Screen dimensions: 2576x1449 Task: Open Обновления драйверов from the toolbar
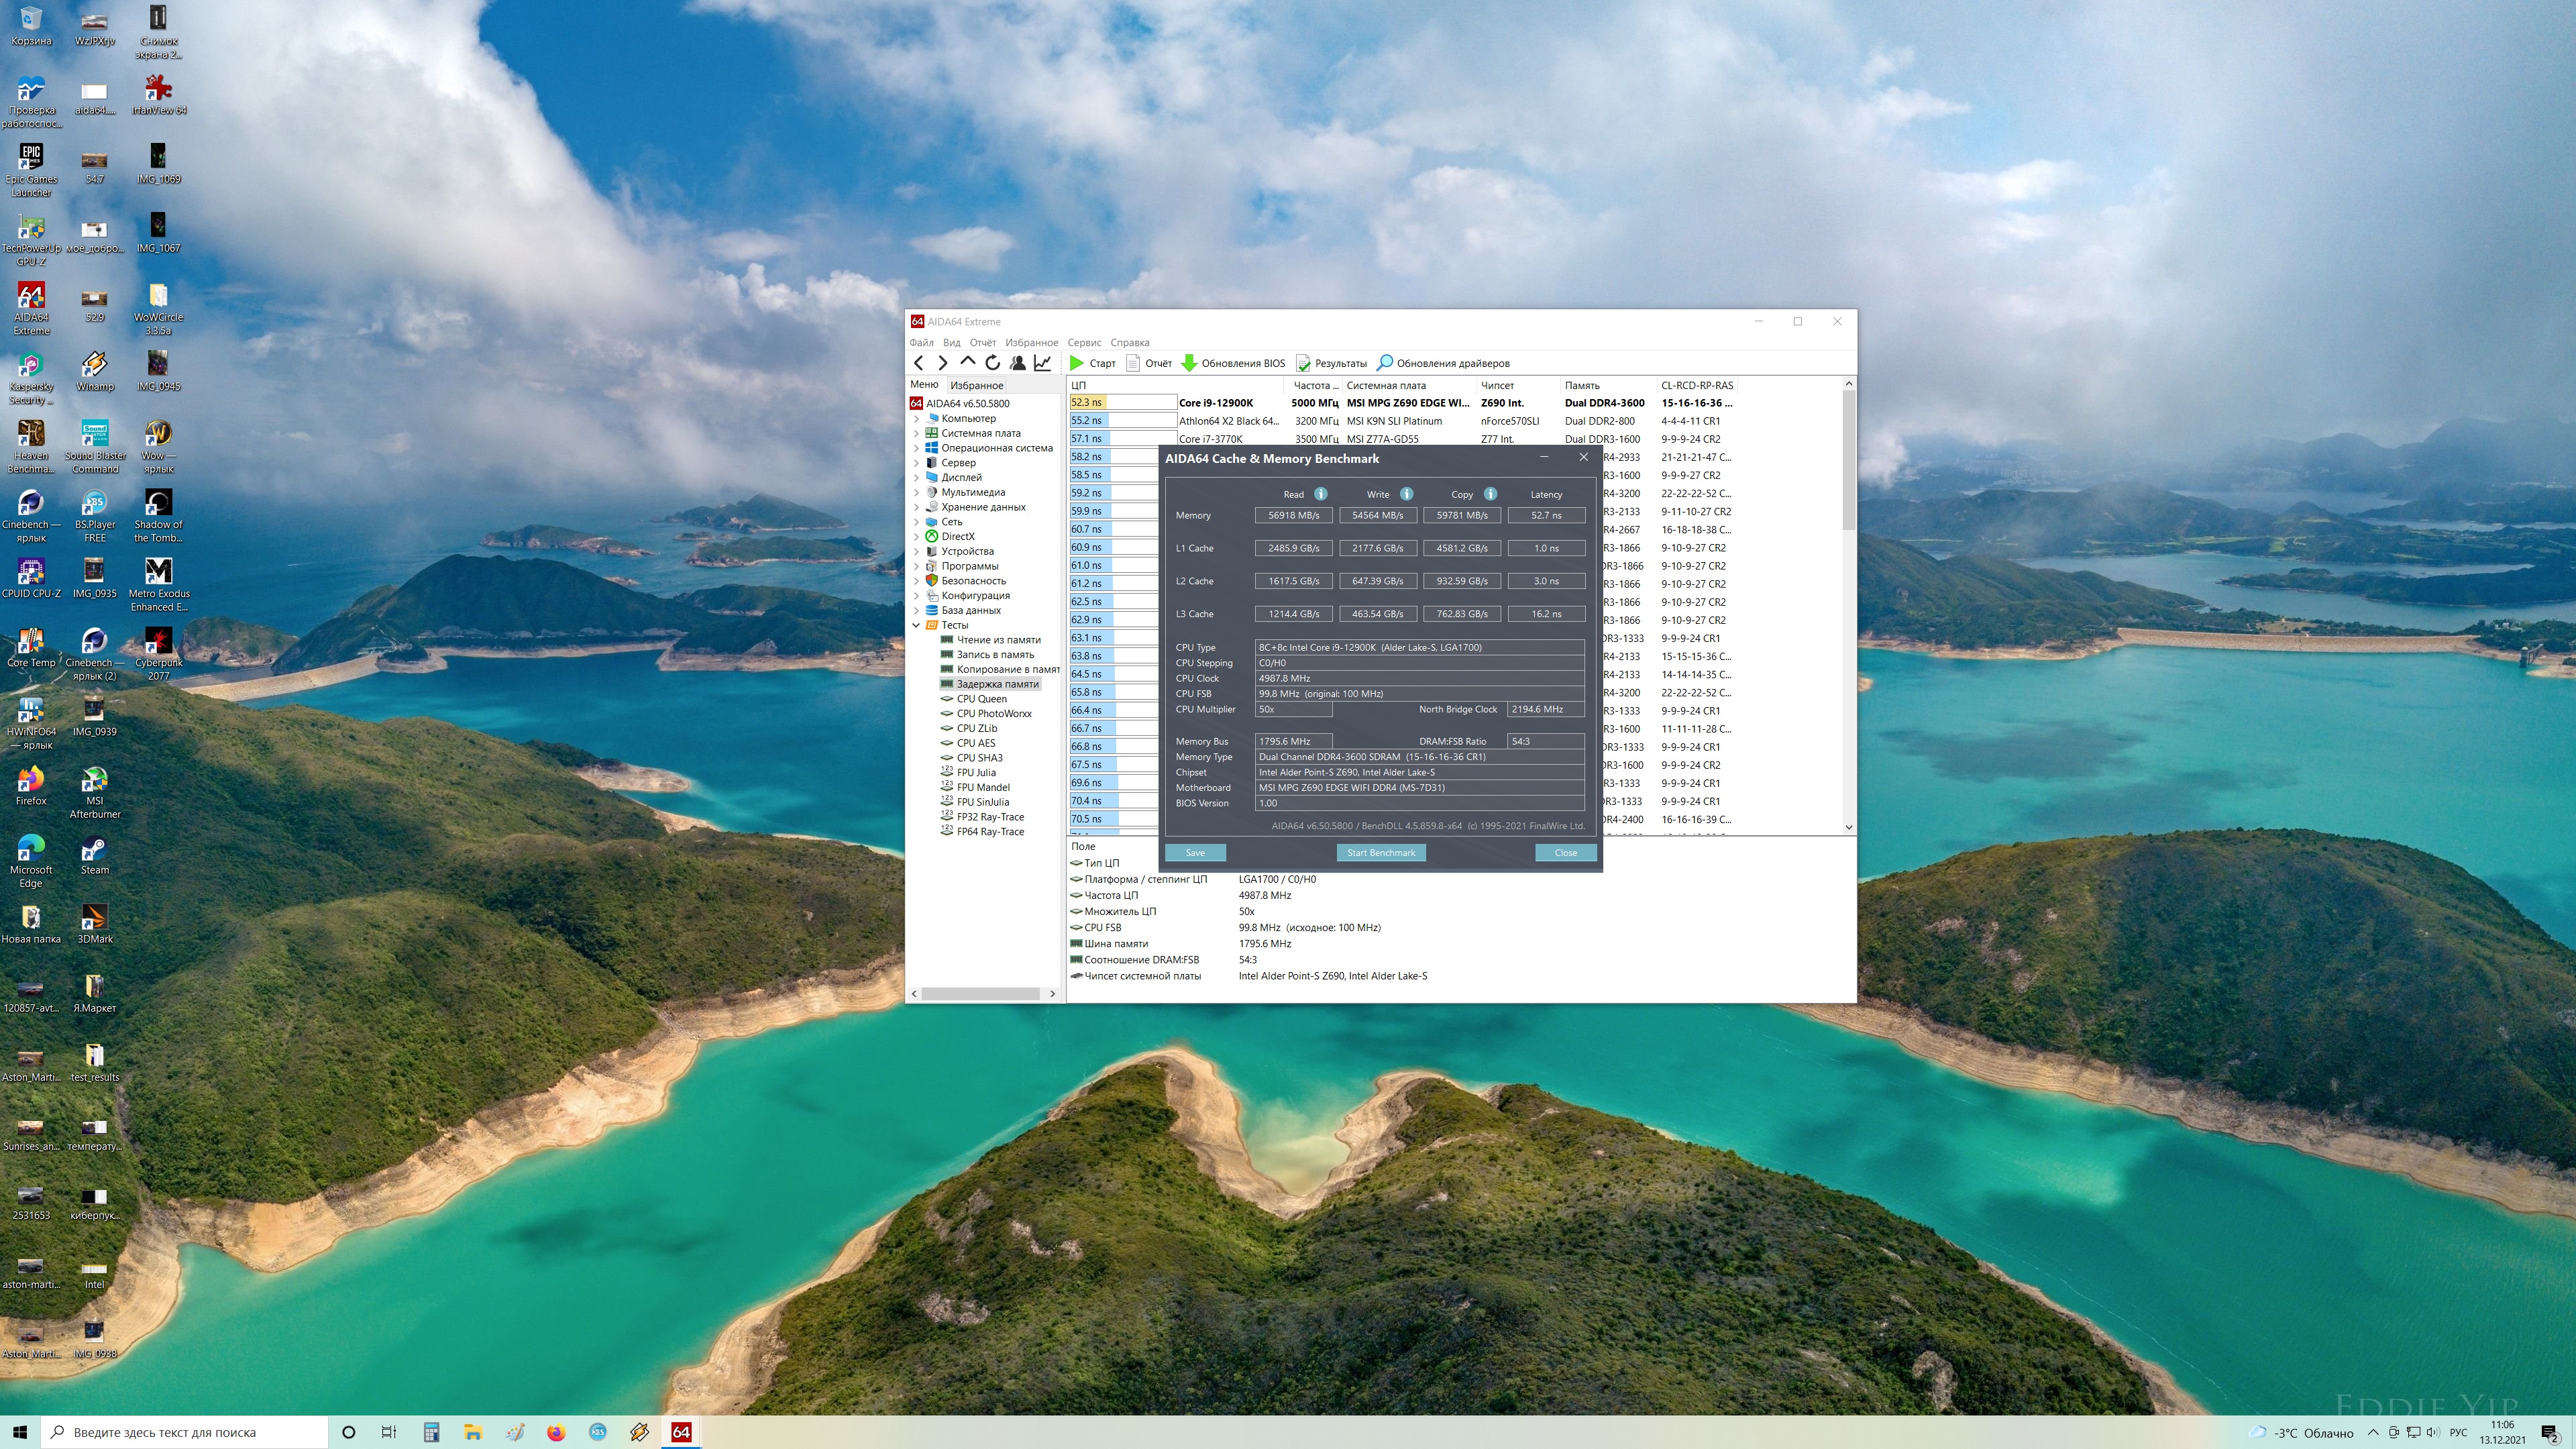point(1443,363)
